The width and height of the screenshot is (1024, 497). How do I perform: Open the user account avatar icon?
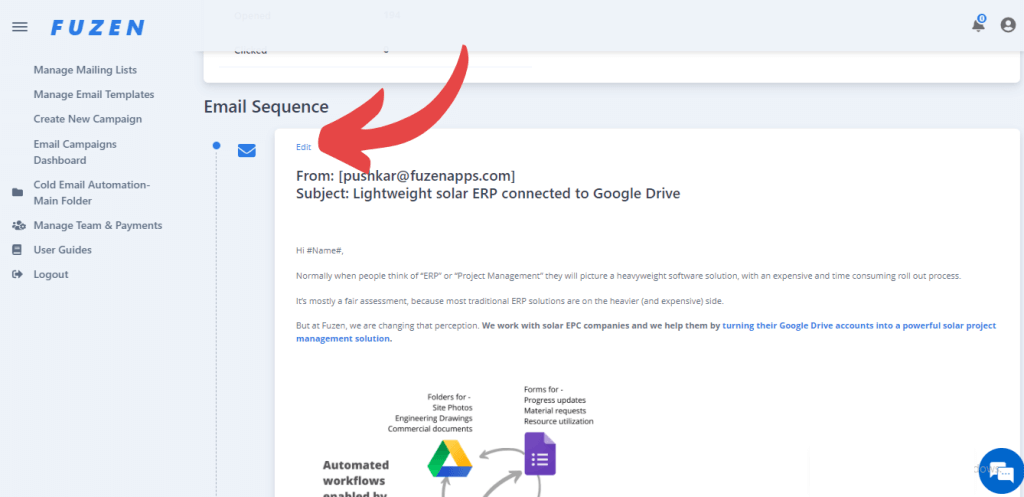1008,25
